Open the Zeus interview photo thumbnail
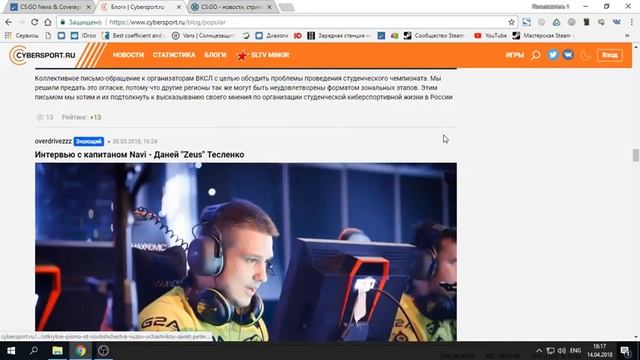 tap(246, 252)
